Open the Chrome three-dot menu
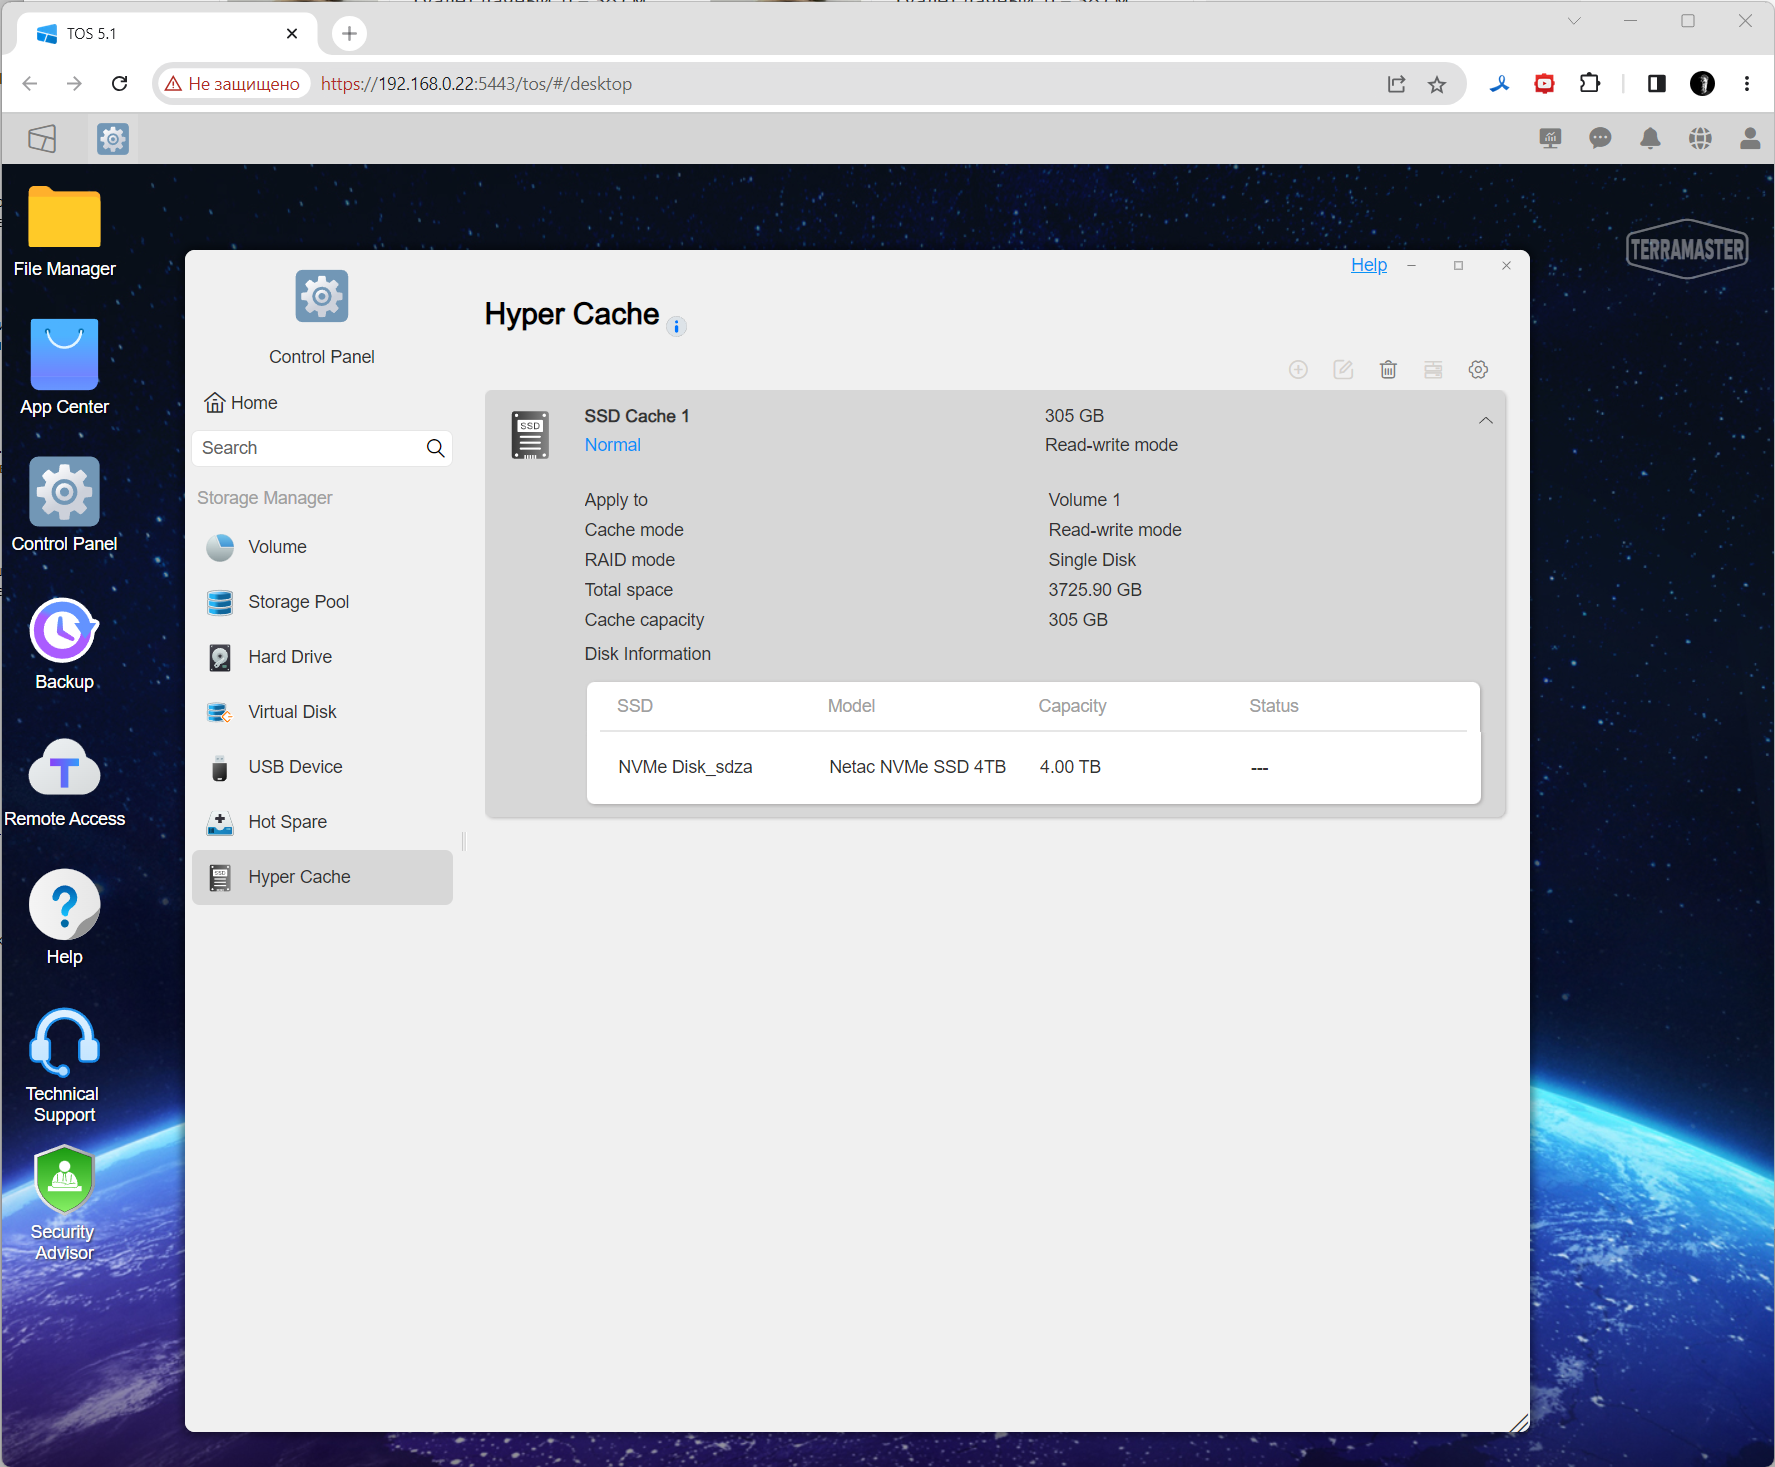 (x=1747, y=84)
